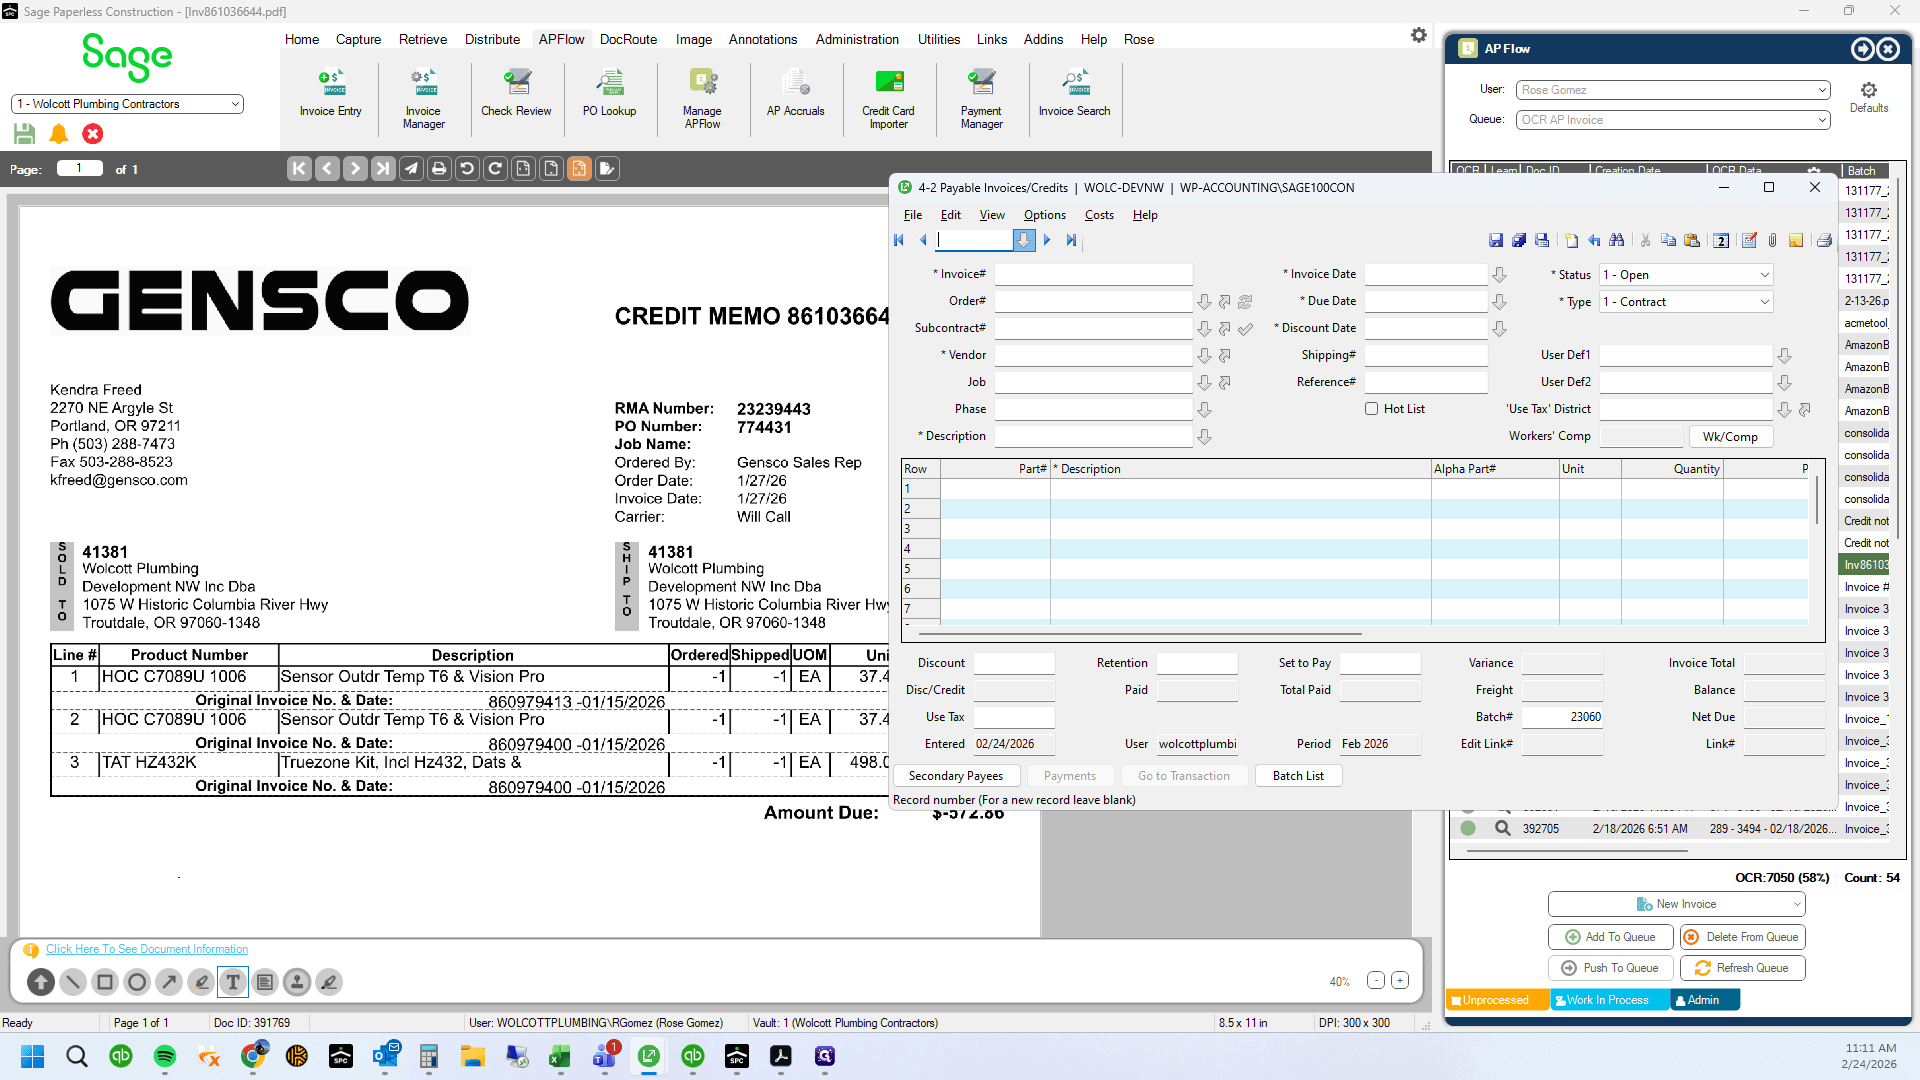Rotate document clockwise in viewer toolbar

[495, 169]
